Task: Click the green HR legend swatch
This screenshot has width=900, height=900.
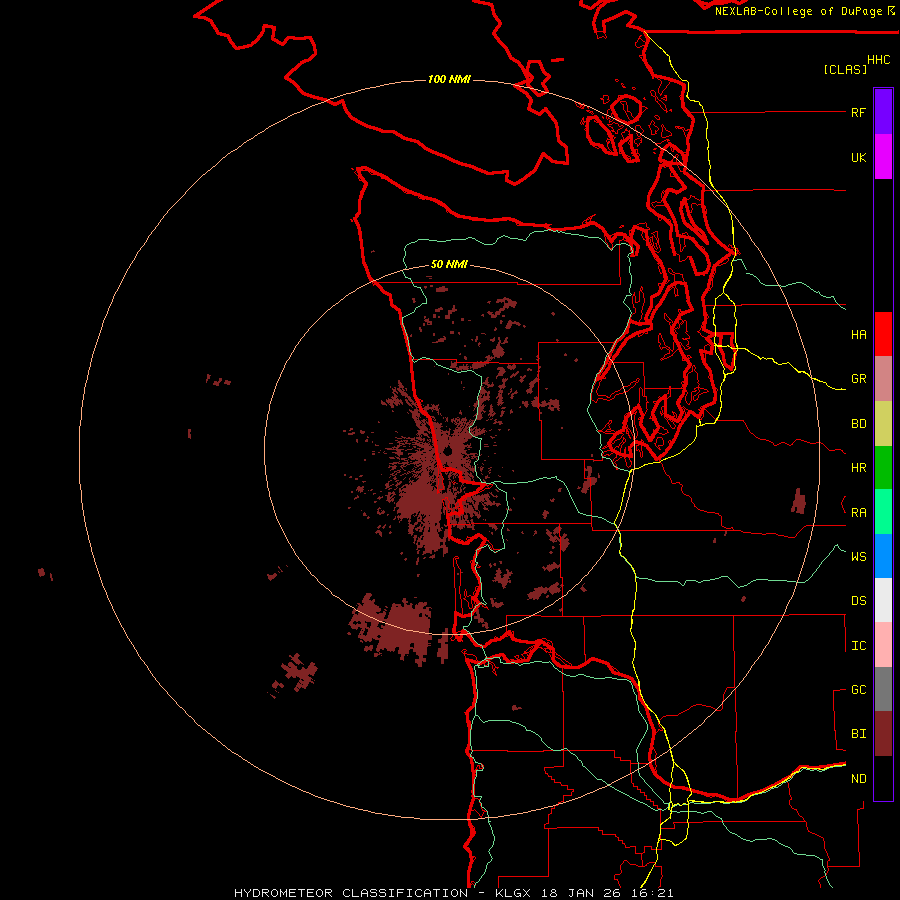Action: [883, 468]
